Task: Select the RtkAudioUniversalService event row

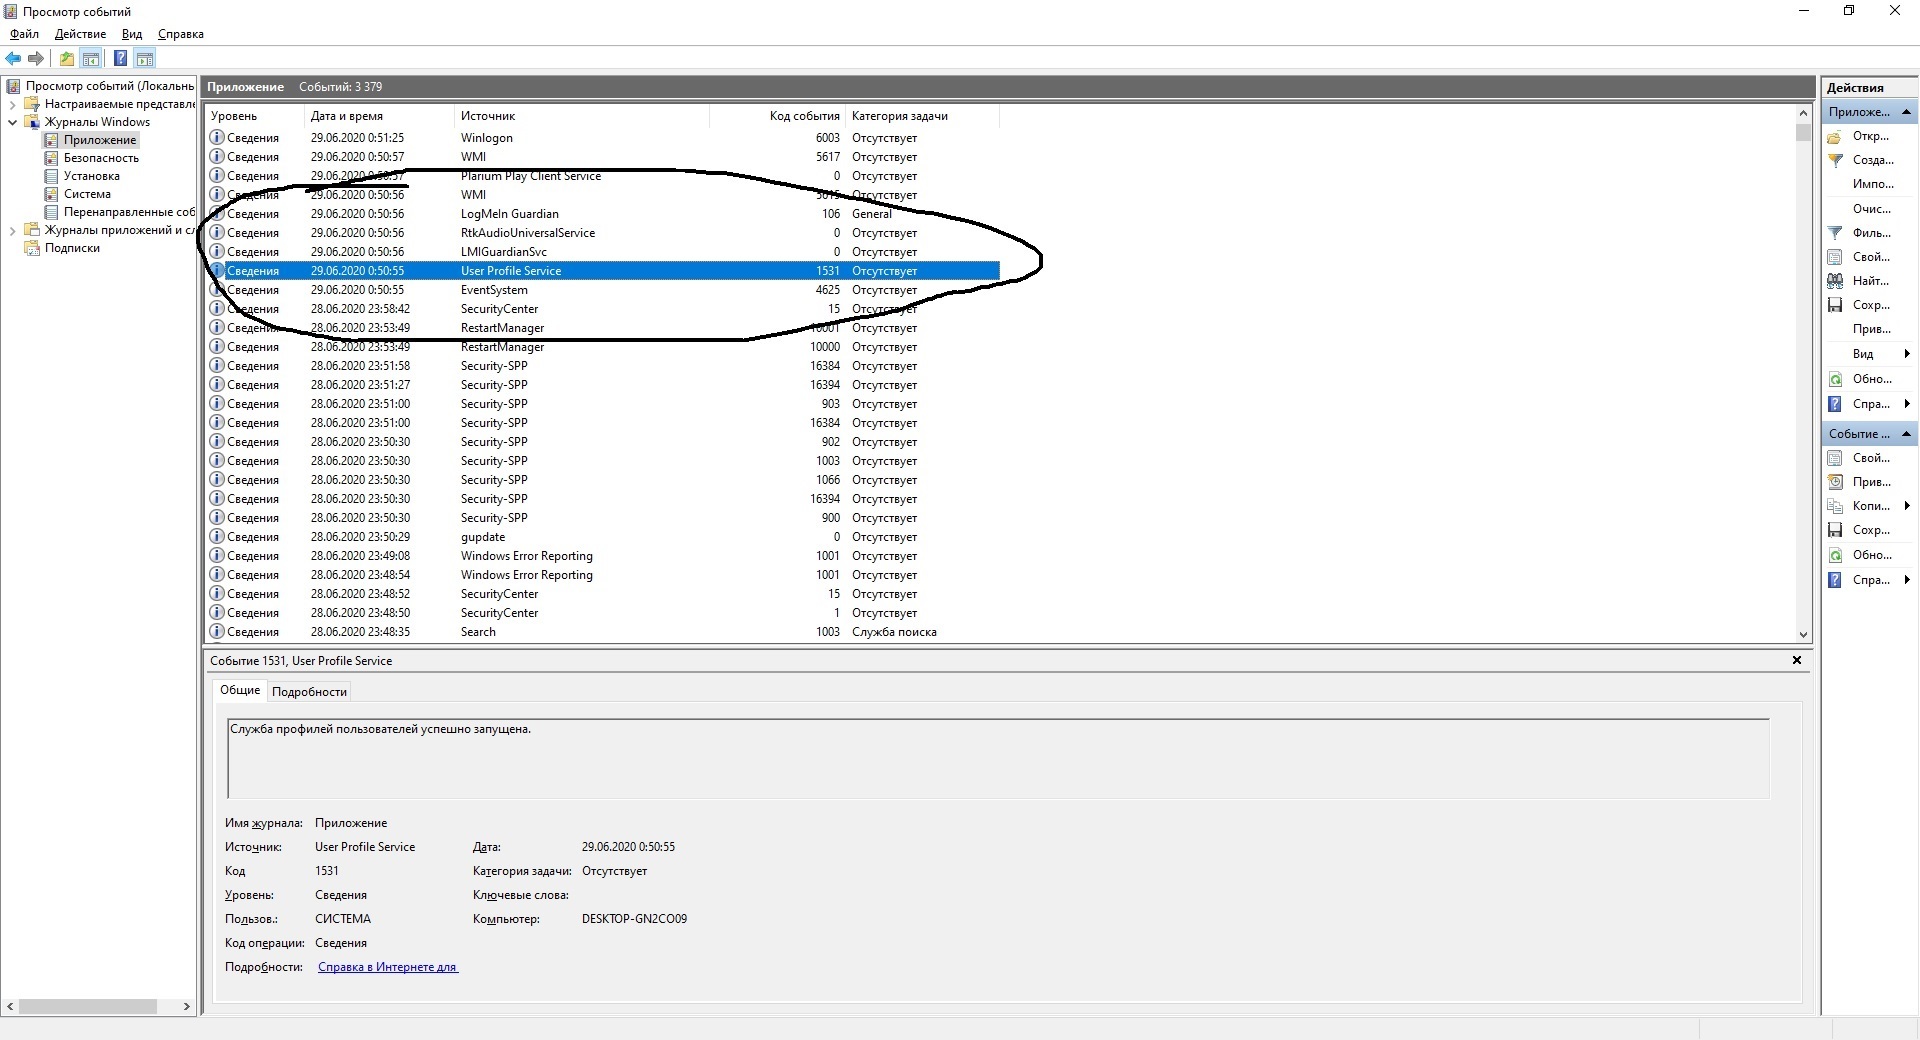Action: coord(603,233)
